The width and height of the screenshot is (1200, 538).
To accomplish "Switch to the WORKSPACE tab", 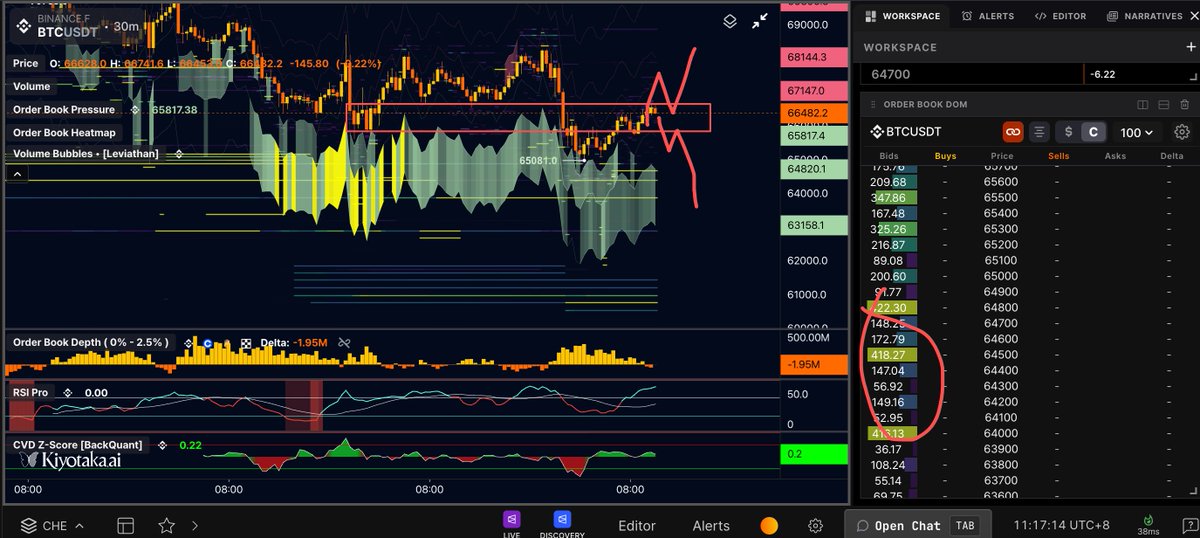I will click(x=902, y=16).
